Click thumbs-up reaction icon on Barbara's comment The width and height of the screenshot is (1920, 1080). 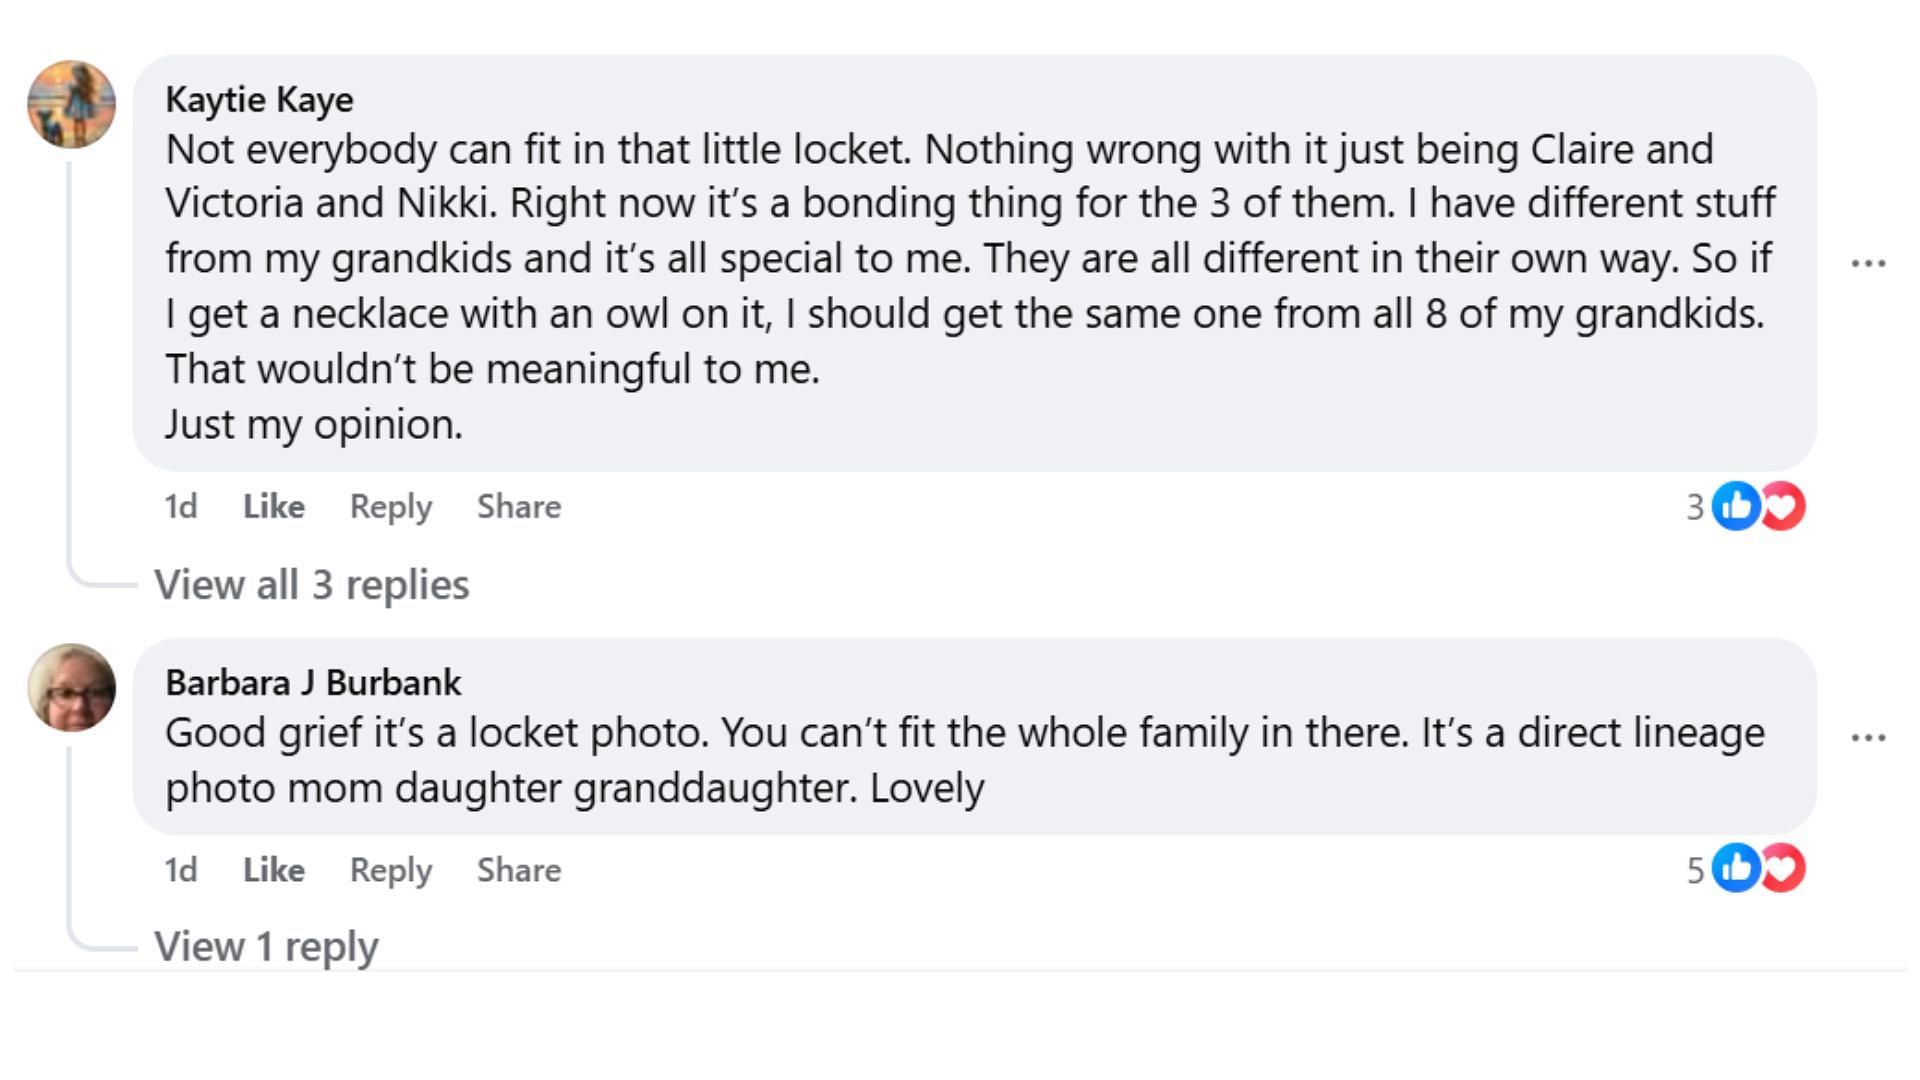(1735, 868)
